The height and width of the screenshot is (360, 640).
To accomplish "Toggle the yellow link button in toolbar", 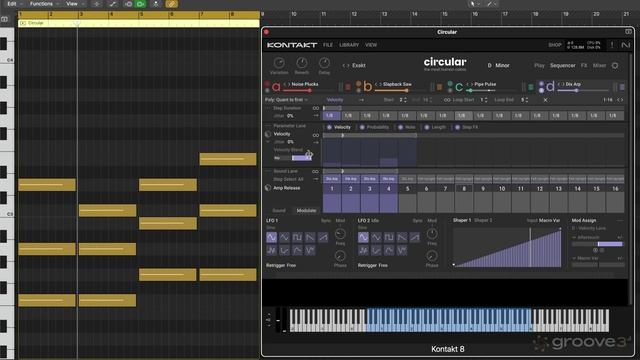I will pyautogui.click(x=171, y=4).
